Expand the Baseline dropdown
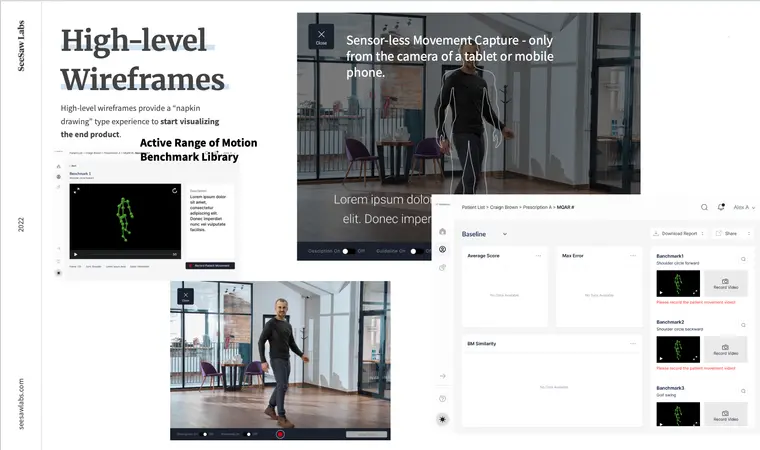 click(504, 234)
